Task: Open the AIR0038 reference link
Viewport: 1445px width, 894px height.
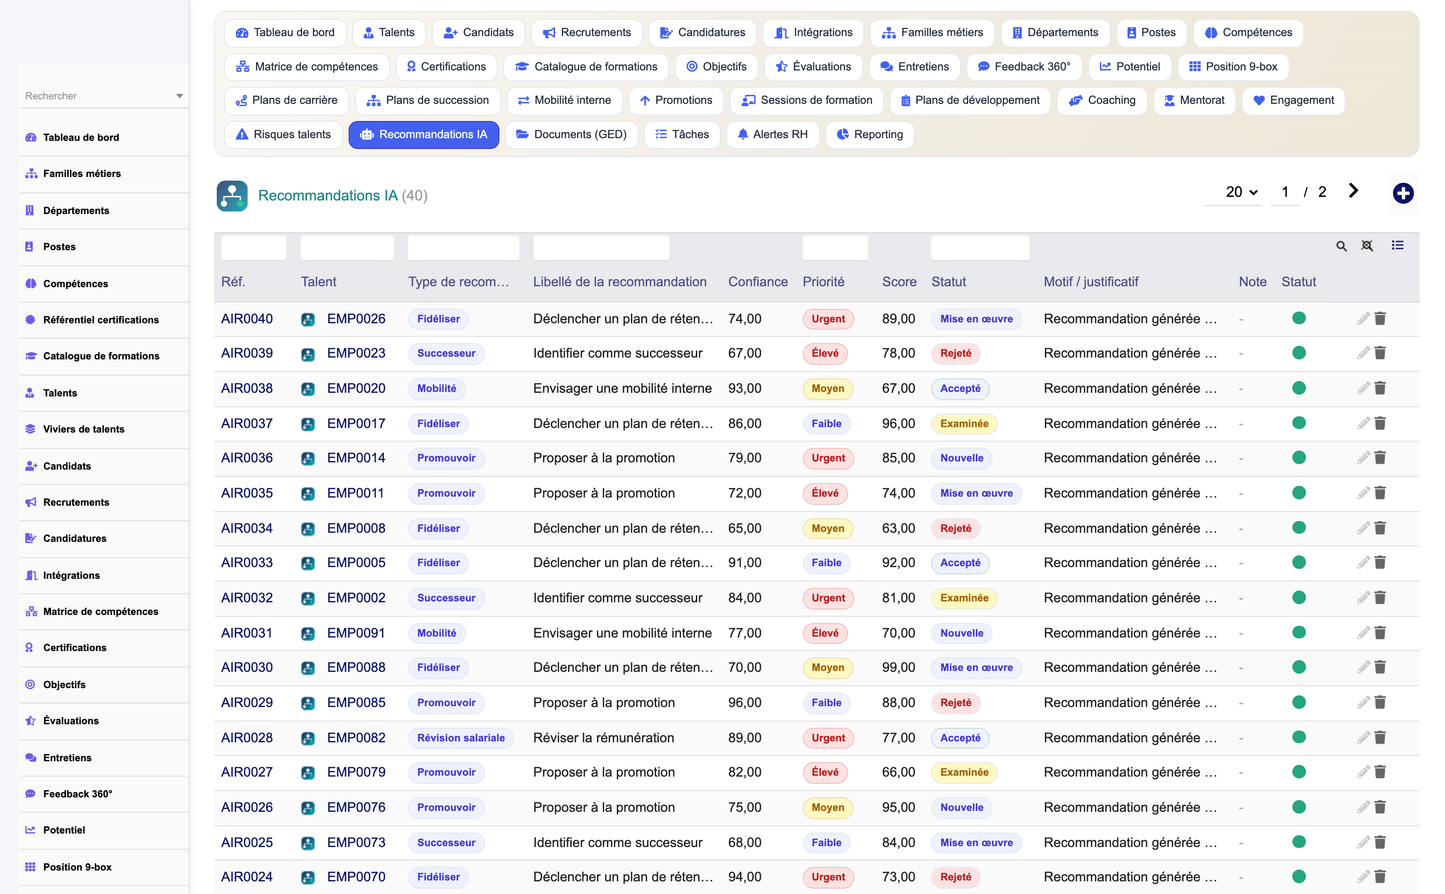Action: 247,388
